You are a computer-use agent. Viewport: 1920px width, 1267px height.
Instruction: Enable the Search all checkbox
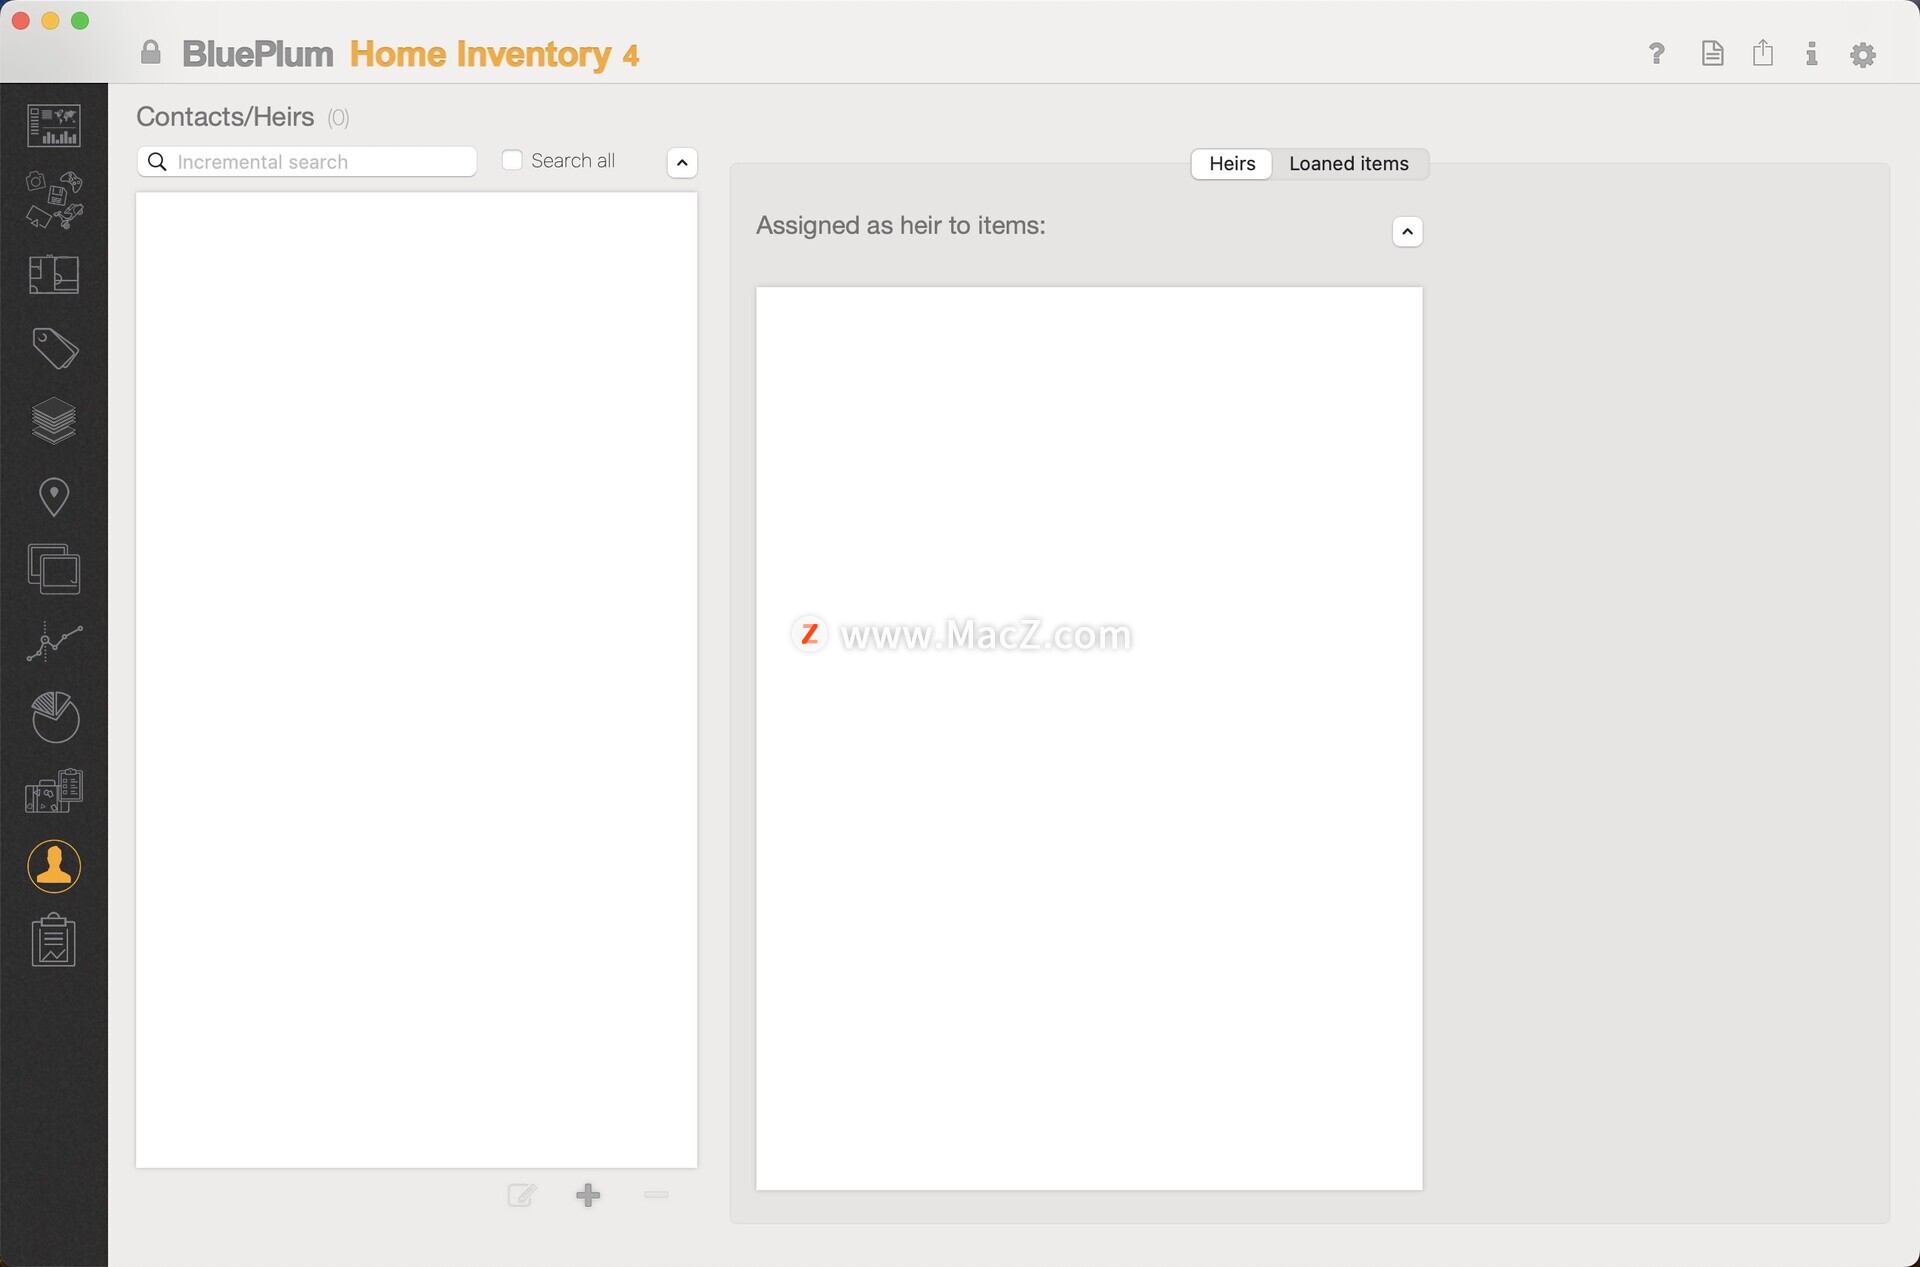point(512,160)
